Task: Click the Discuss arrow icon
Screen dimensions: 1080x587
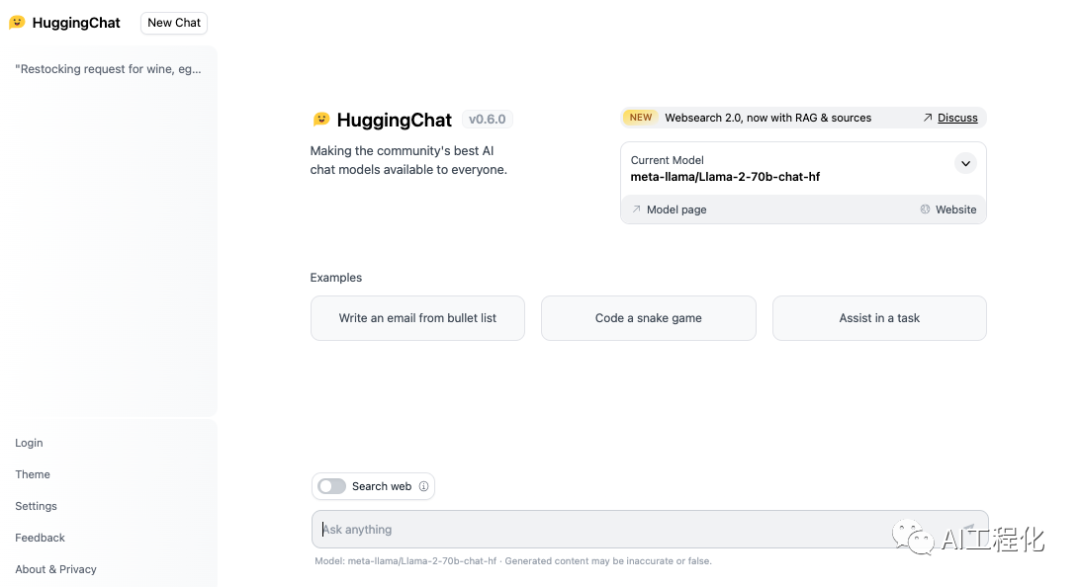Action: click(928, 118)
